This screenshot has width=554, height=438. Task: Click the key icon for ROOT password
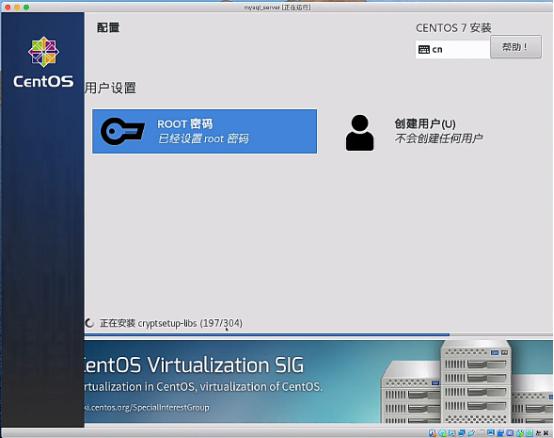point(123,131)
